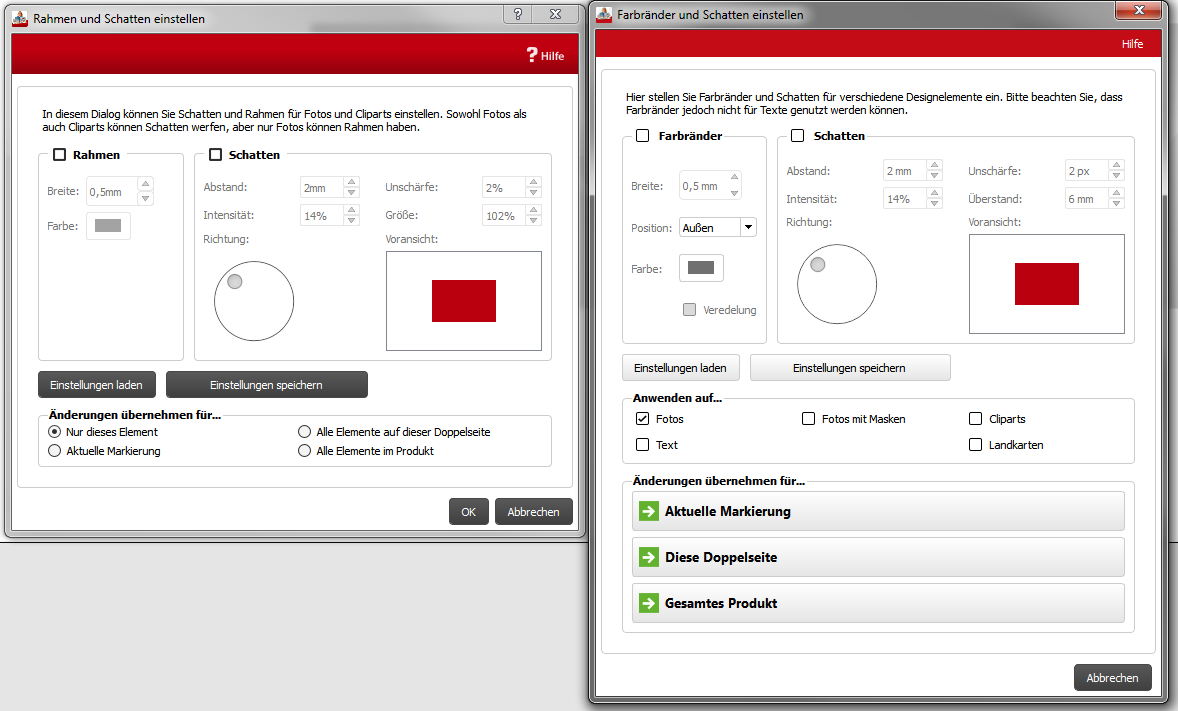Enable Schatten checkbox in the right dialog
Viewport: 1178px width, 711px height.
(x=798, y=136)
